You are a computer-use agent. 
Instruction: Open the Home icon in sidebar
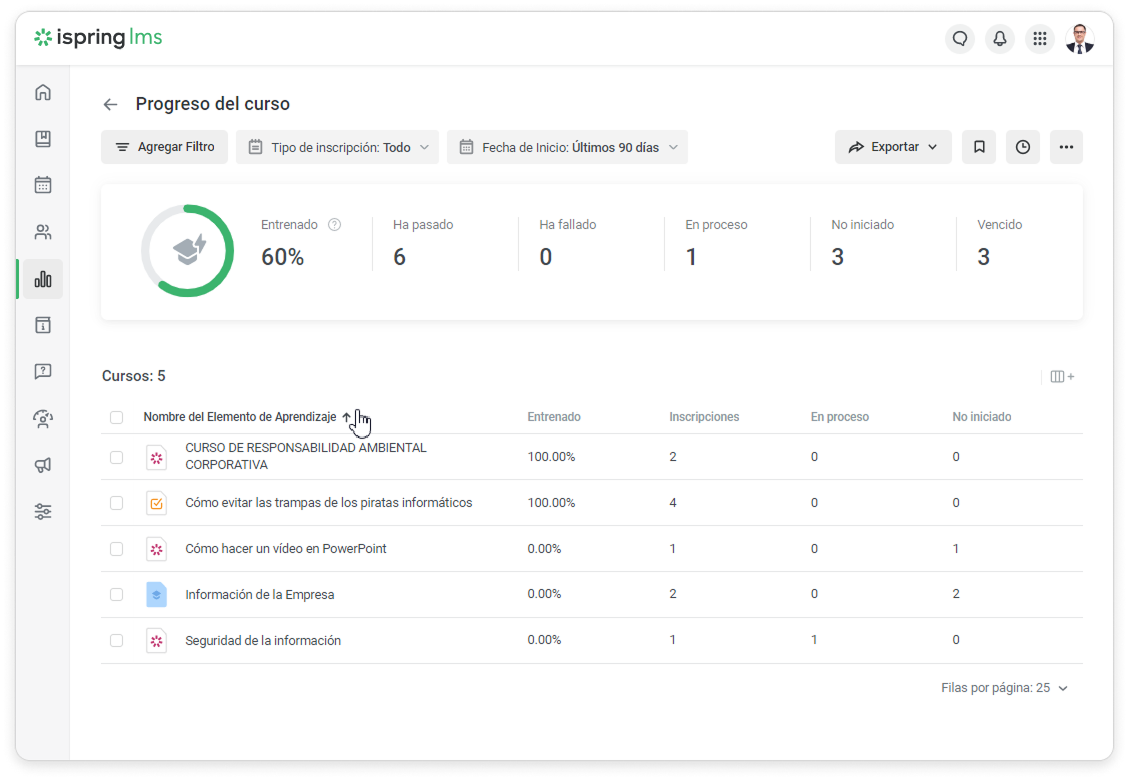(43, 93)
